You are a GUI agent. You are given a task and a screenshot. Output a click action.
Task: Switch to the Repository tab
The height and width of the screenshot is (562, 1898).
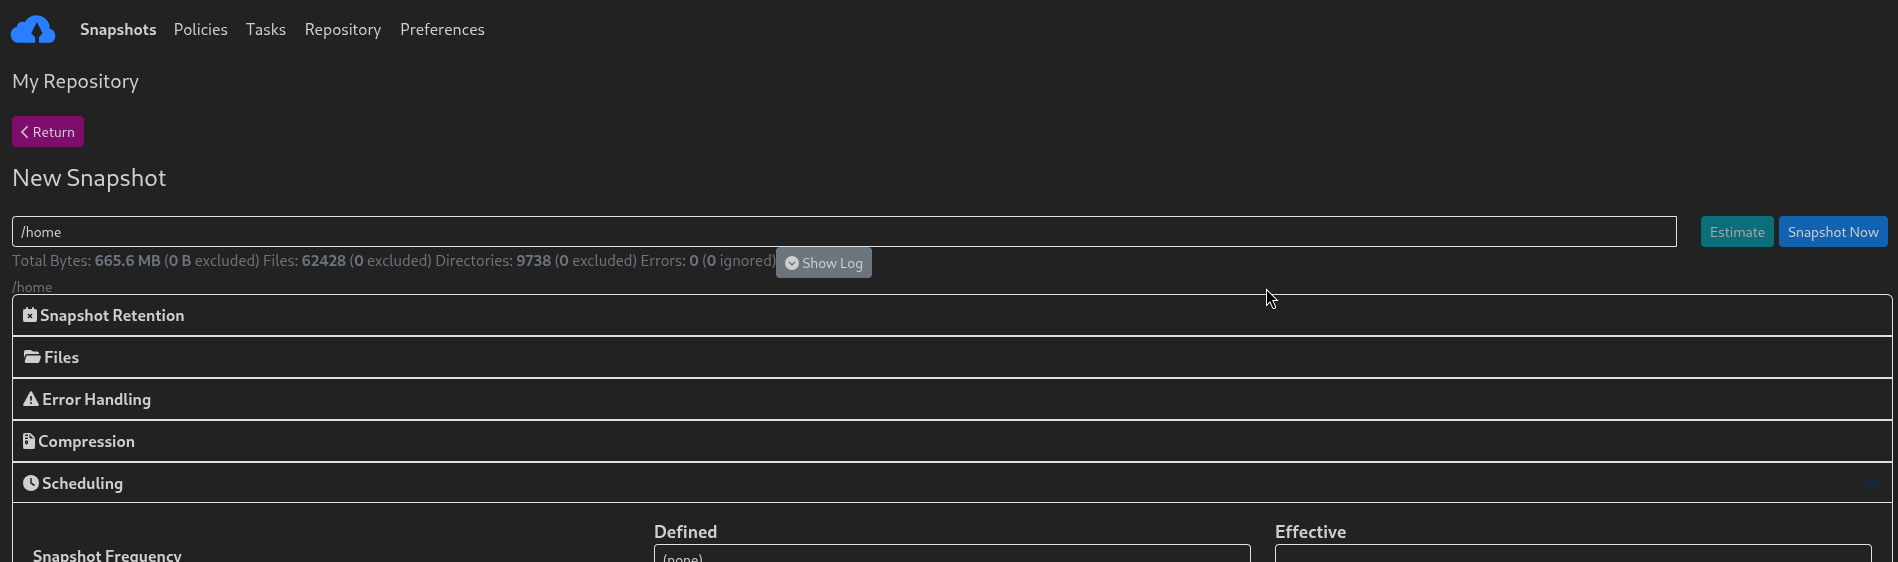coord(343,30)
